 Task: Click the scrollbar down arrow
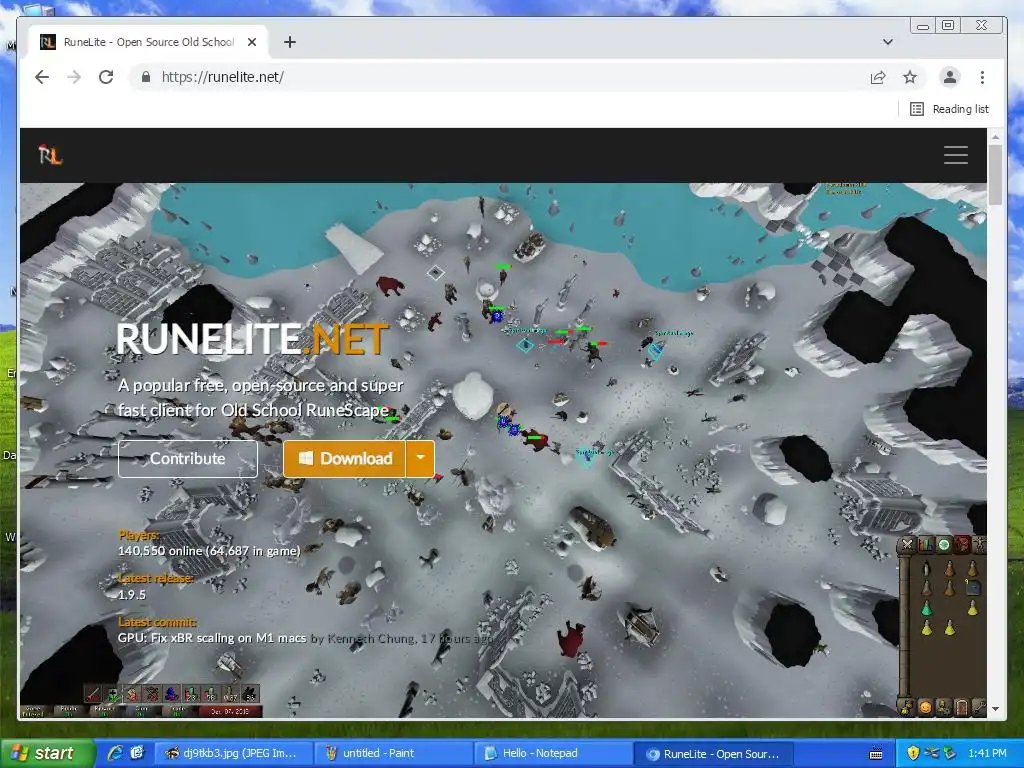[995, 709]
